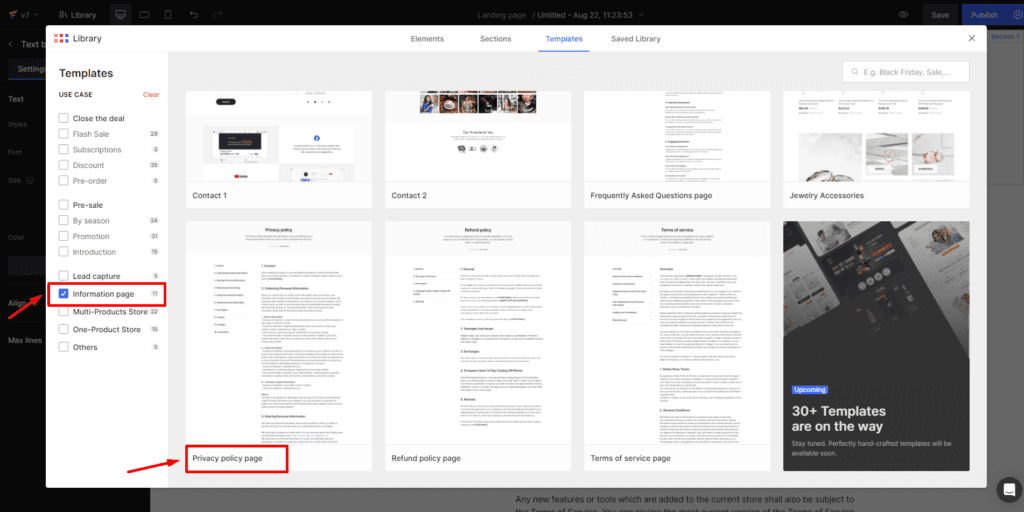Check the Pre-sale checkbox
1024x512 pixels.
click(x=63, y=205)
